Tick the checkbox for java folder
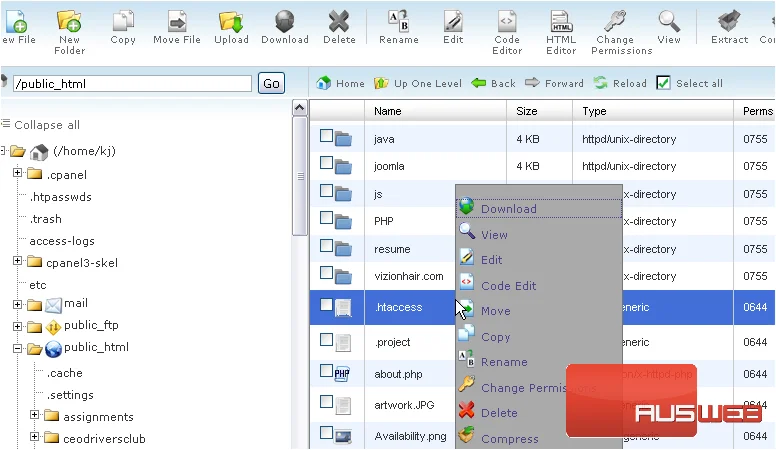 point(326,136)
